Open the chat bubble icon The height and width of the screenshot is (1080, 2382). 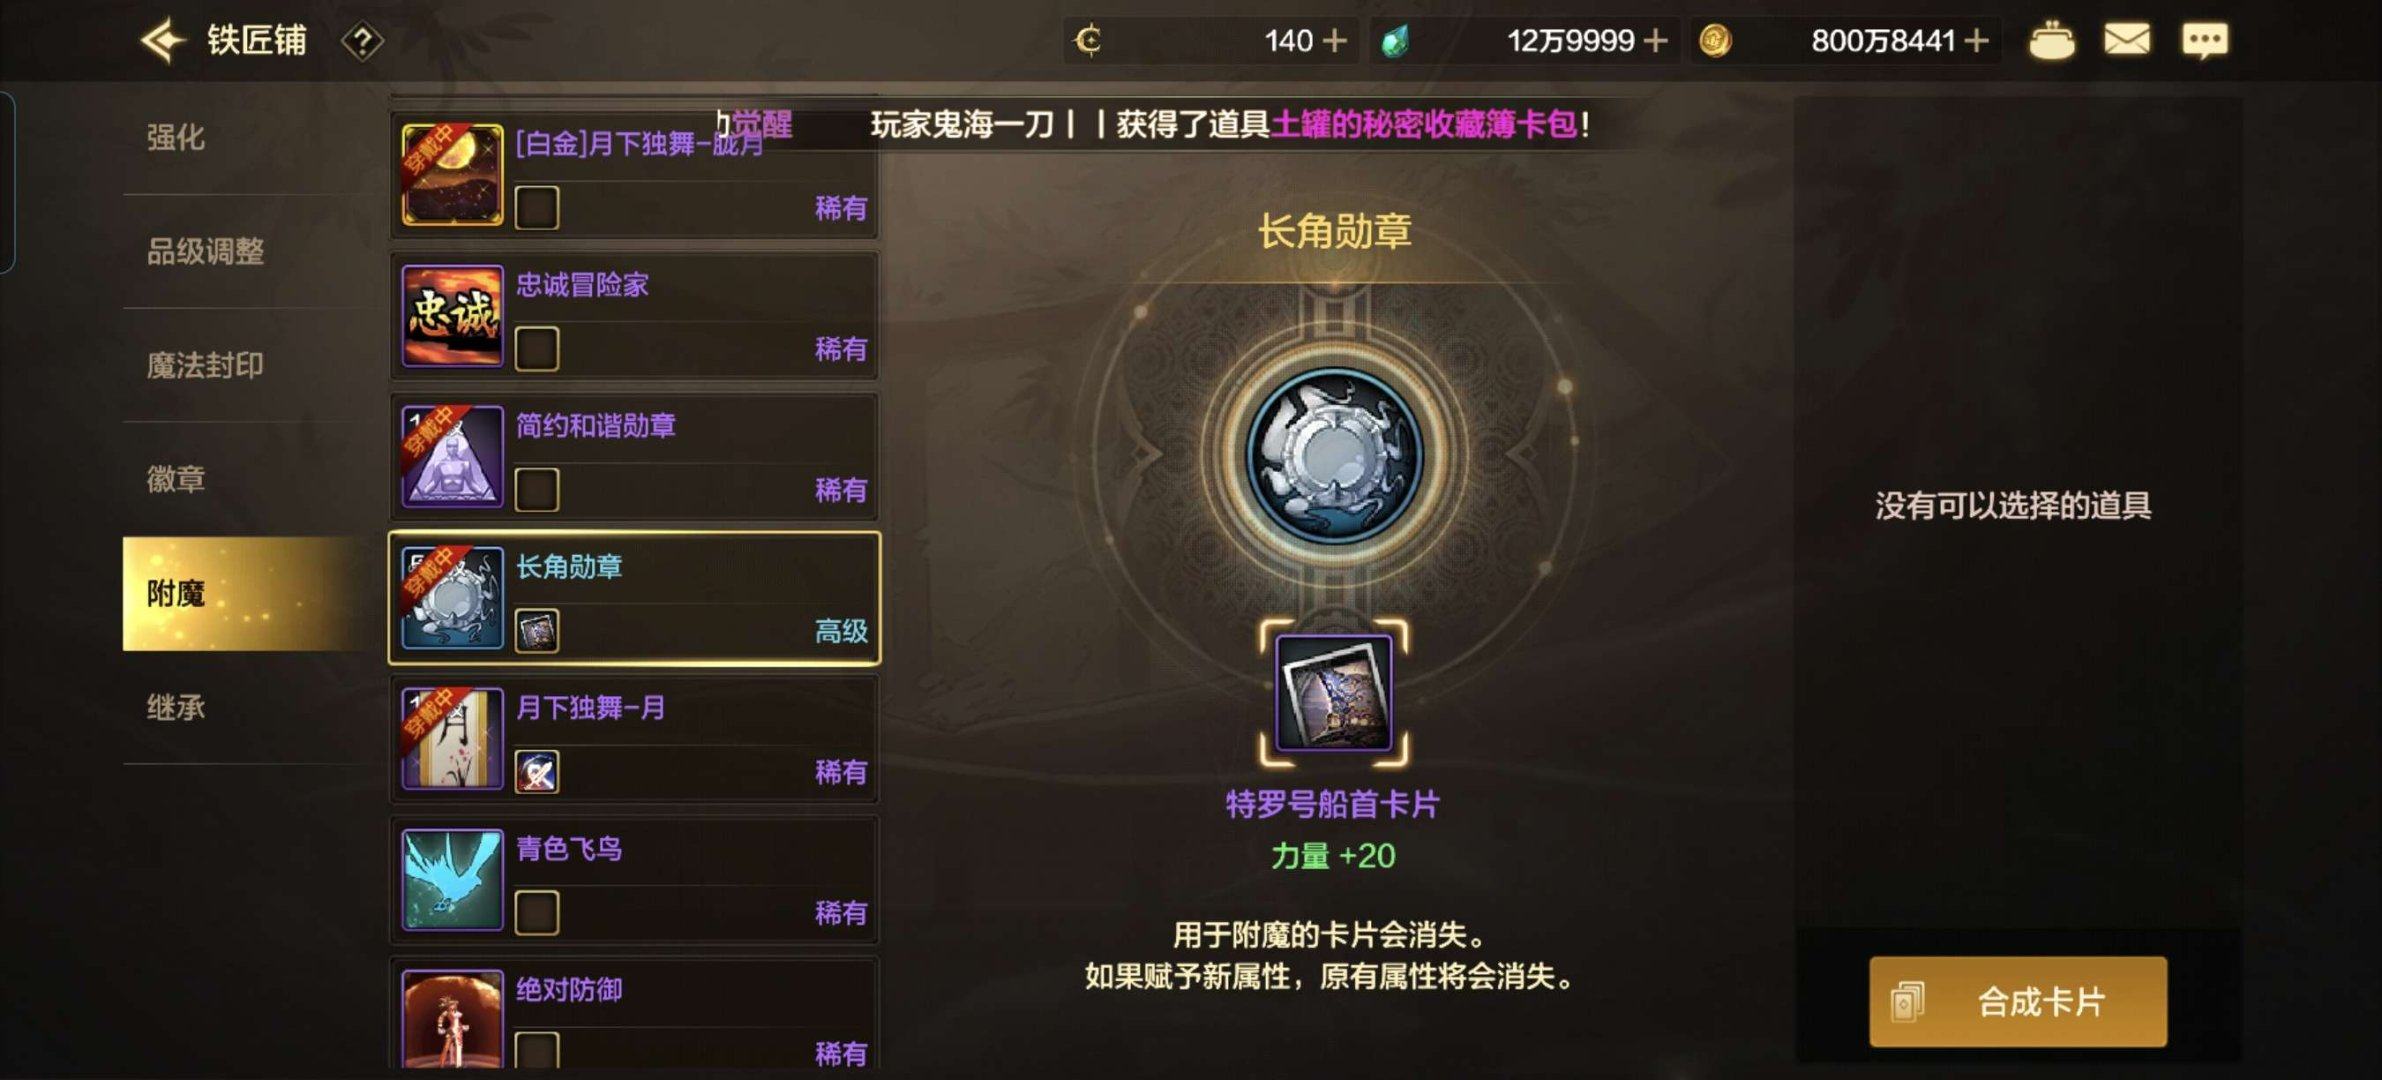[x=2204, y=41]
